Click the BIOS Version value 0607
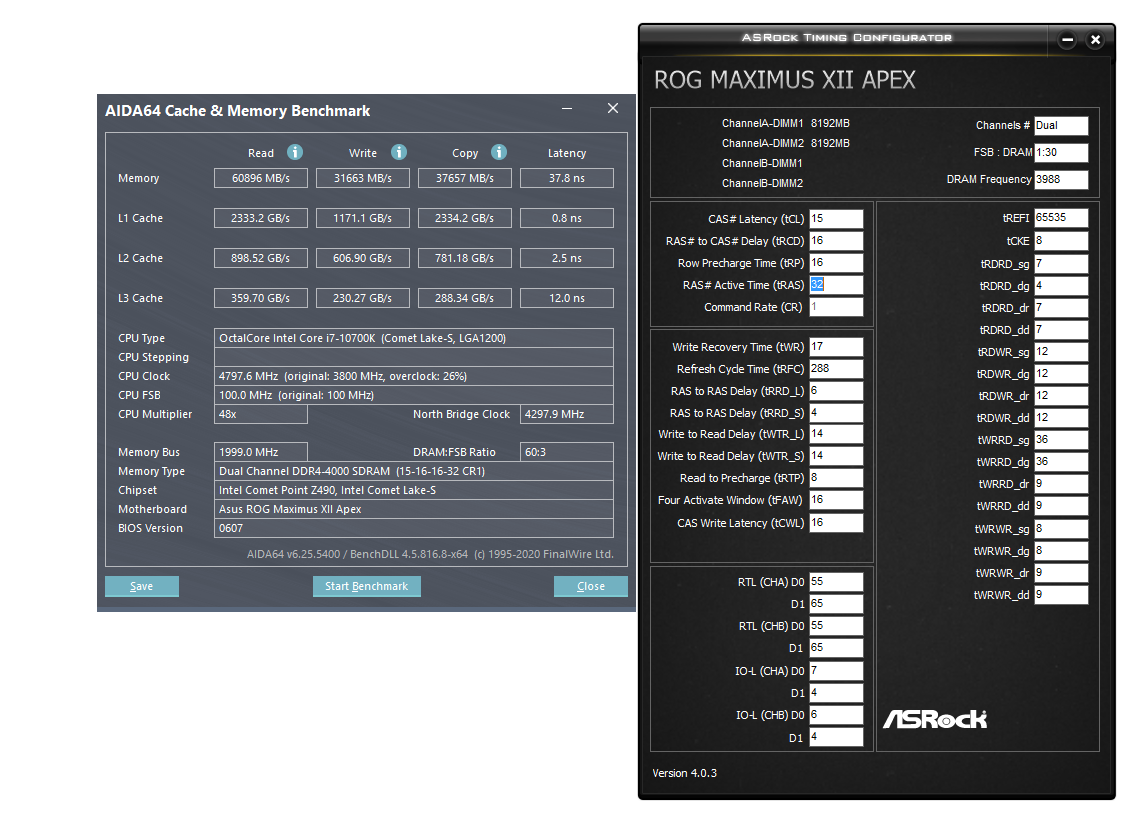This screenshot has height=833, width=1140. pyautogui.click(x=414, y=528)
